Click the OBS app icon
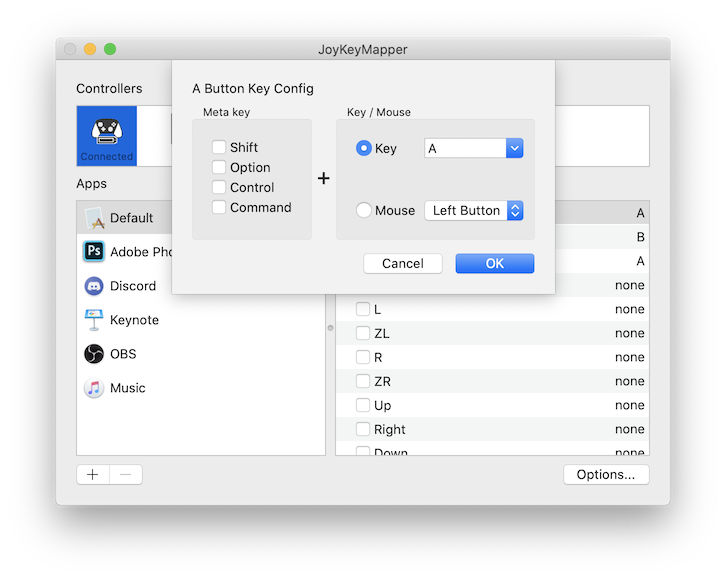 pos(94,354)
